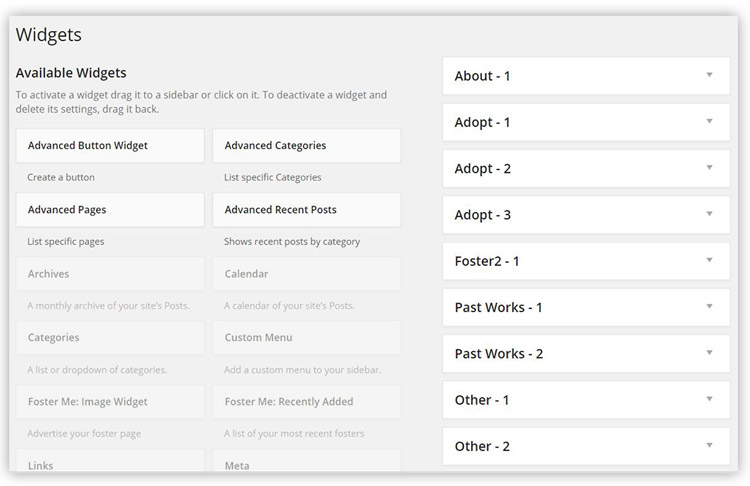
Task: Choose the Advanced Recent Posts widget
Action: [307, 210]
